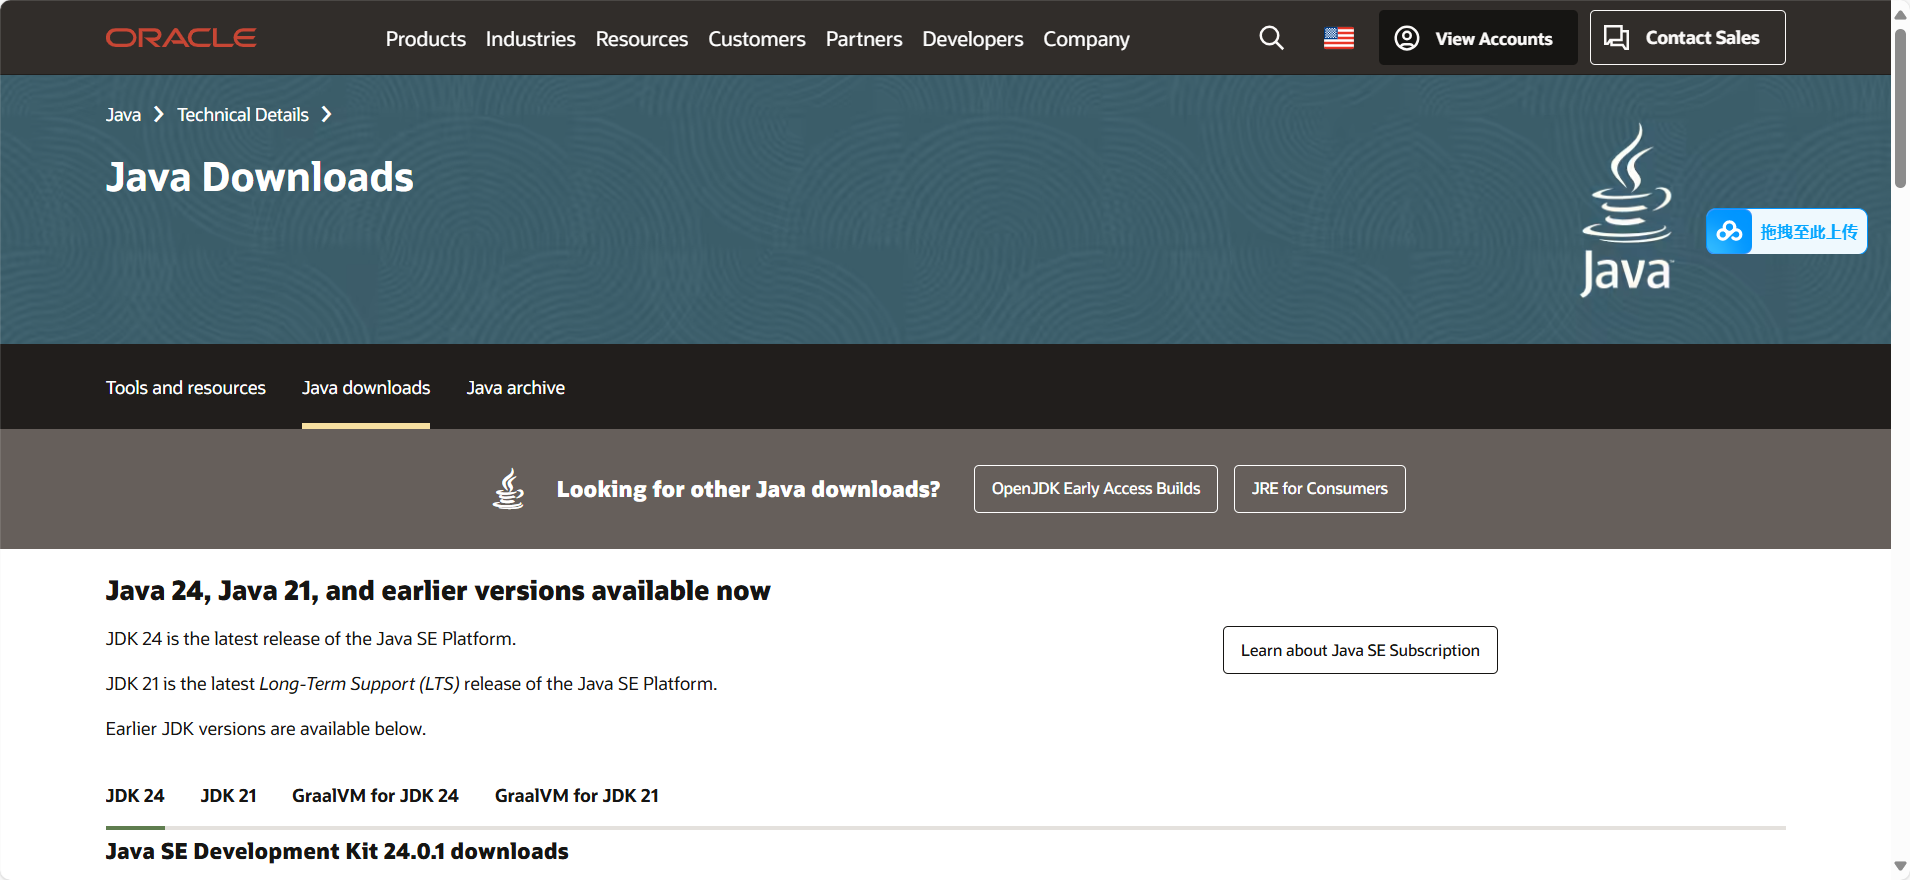Viewport: 1910px width, 880px height.
Task: Open the Products menu
Action: point(426,39)
